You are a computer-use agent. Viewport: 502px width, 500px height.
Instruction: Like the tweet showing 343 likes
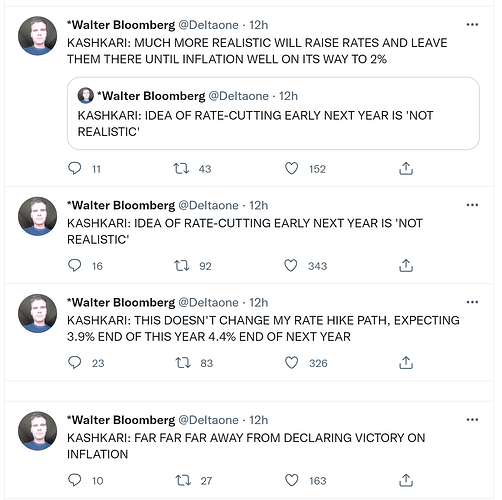click(x=291, y=266)
